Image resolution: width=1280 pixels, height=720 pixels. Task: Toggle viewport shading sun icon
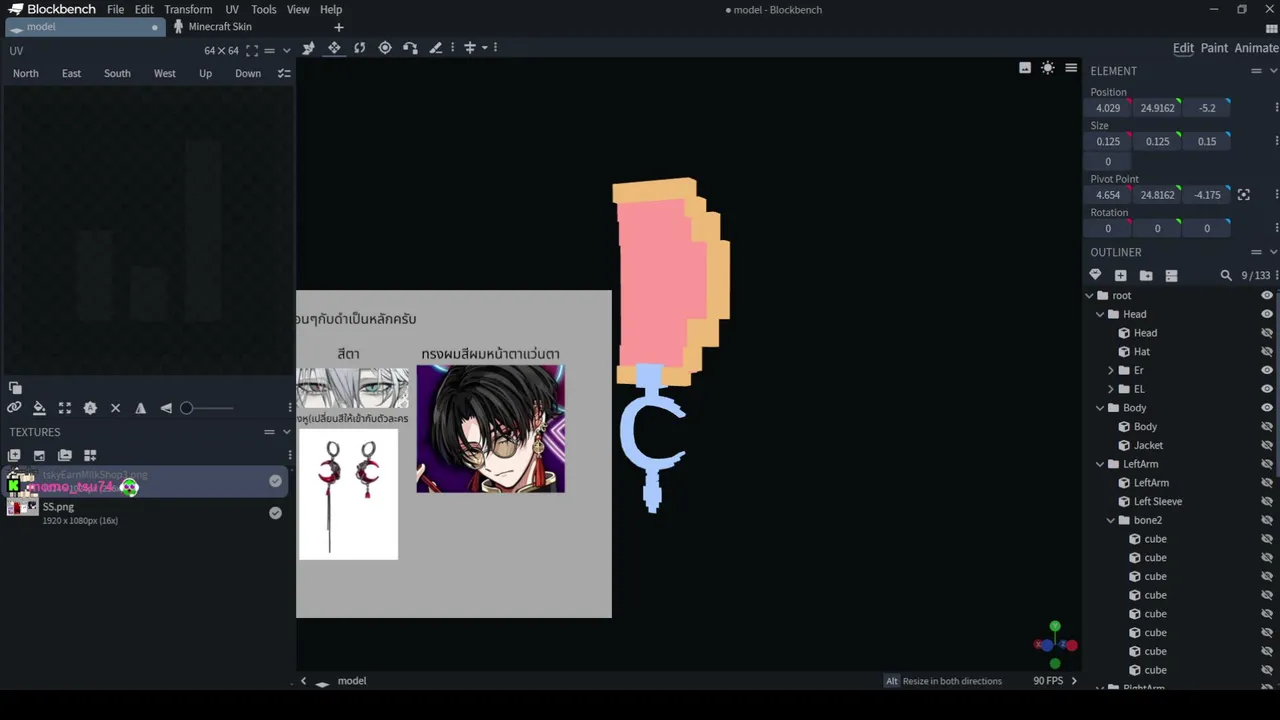coord(1047,68)
